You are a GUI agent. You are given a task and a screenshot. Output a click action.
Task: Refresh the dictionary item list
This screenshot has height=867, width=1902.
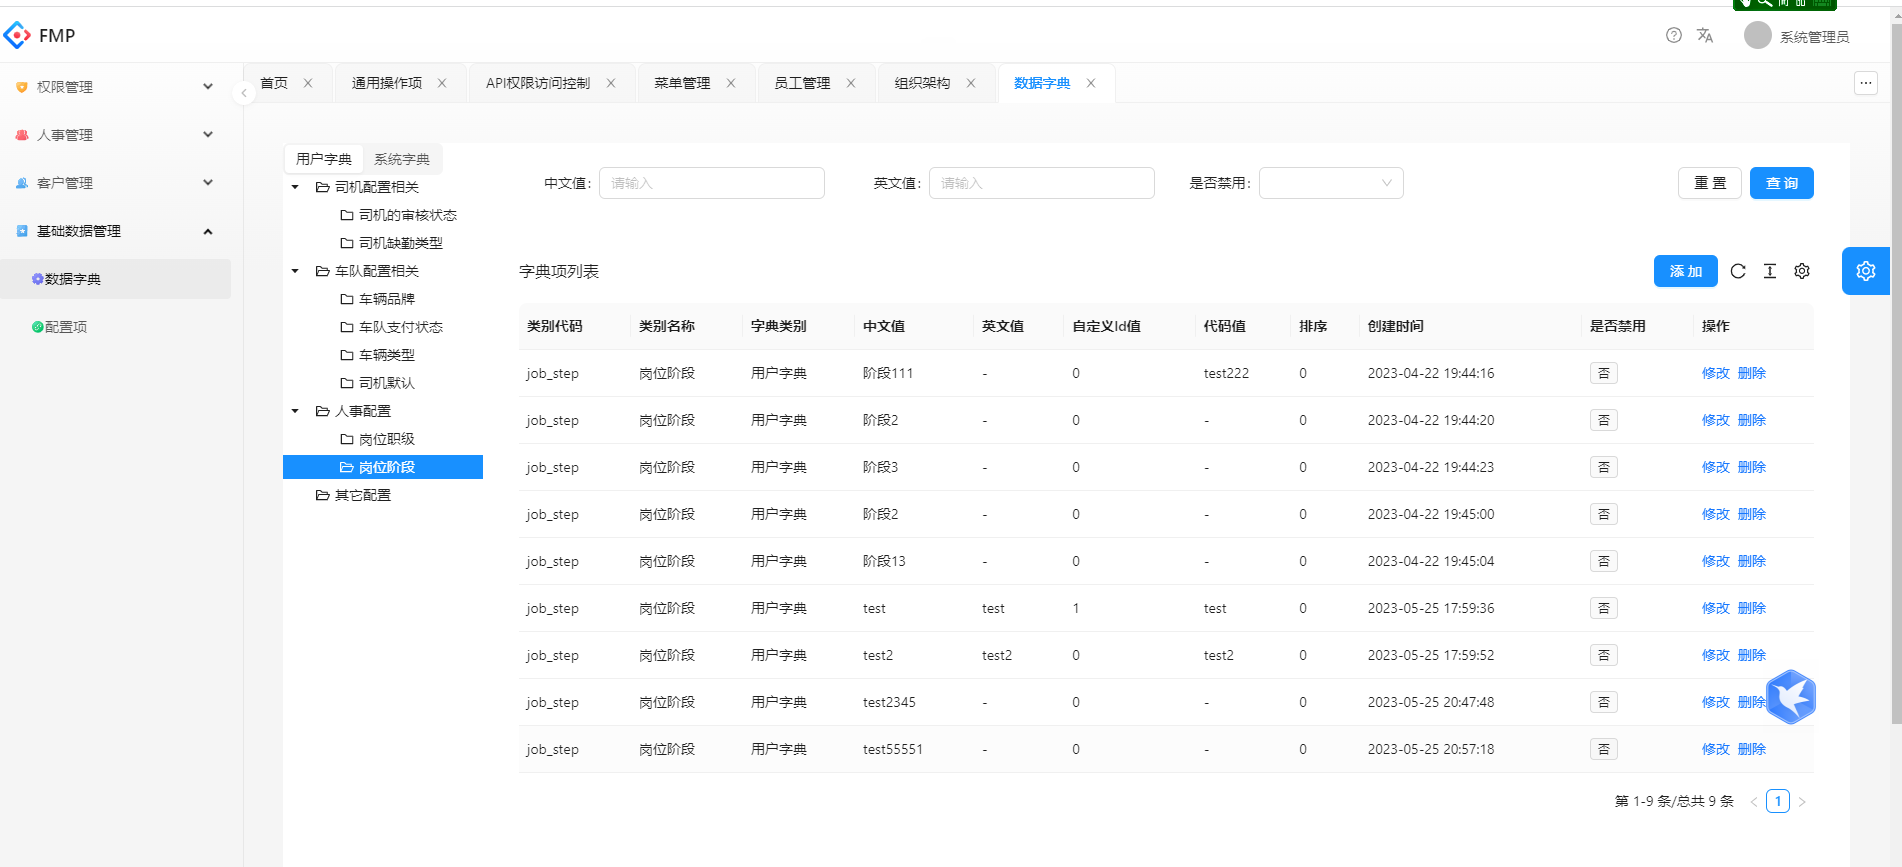(x=1738, y=271)
